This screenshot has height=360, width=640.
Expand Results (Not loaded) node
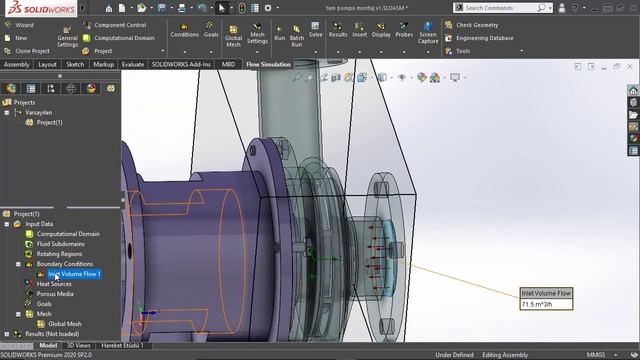[7, 334]
